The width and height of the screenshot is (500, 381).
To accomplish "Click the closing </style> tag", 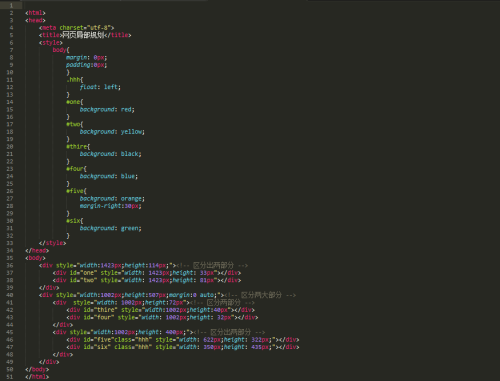I will tap(52, 243).
